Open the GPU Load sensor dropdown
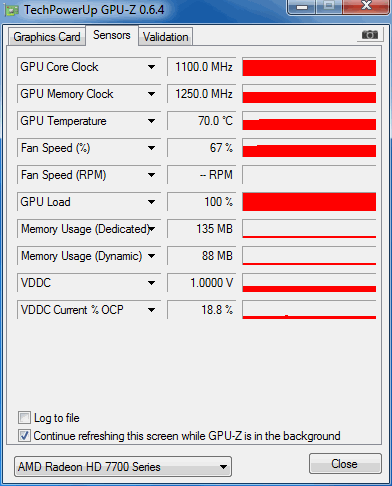Viewport: 392px width, 486px height. pyautogui.click(x=151, y=202)
